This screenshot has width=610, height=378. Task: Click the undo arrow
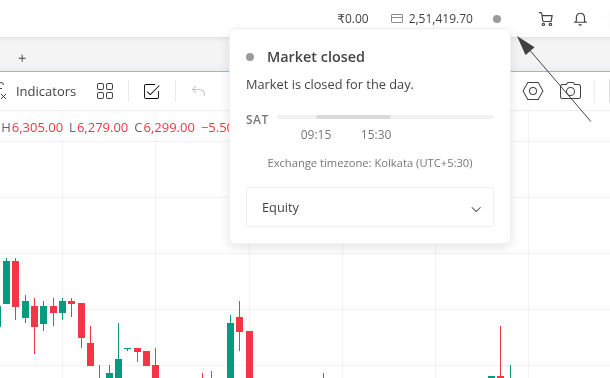tap(198, 91)
